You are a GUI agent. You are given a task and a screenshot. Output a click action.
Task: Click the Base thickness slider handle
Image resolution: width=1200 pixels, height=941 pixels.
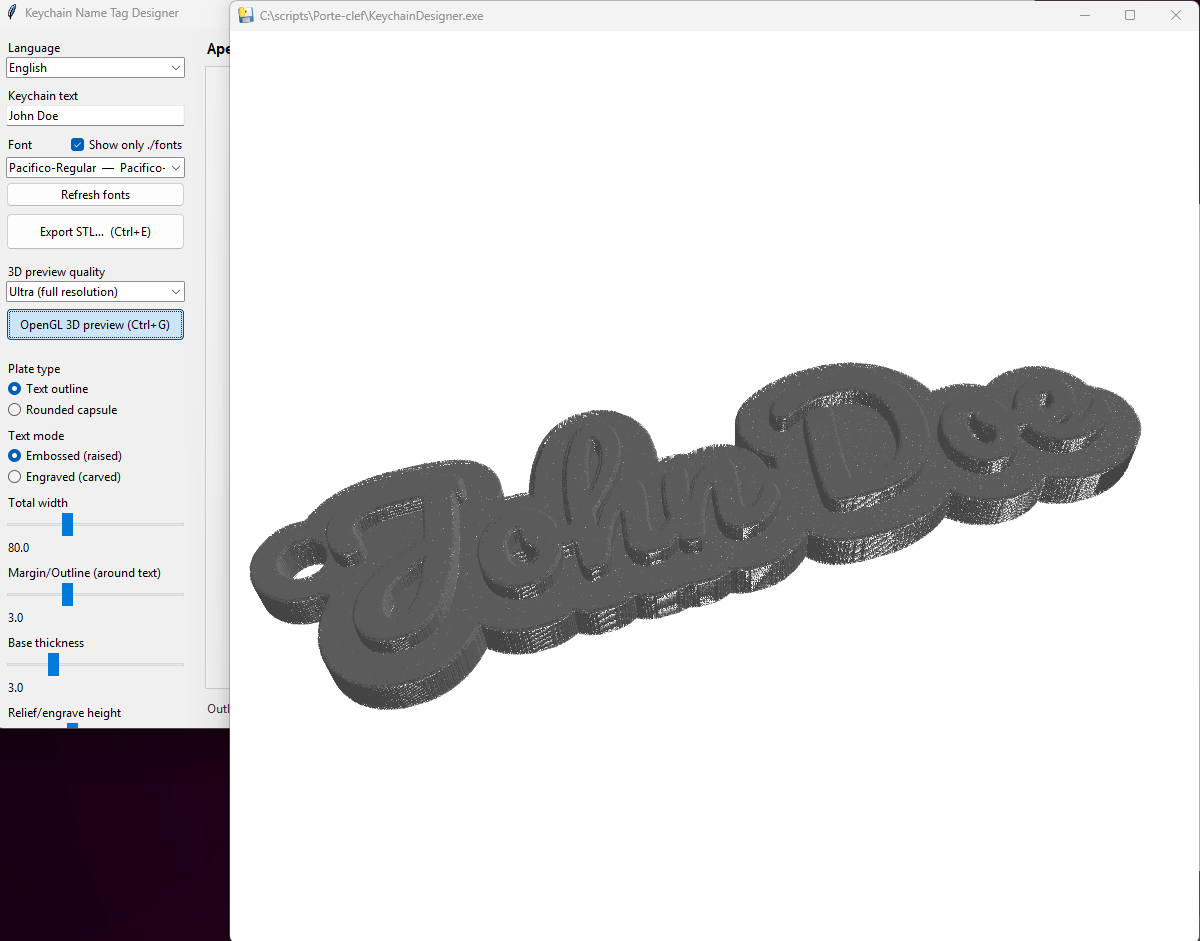coord(53,664)
